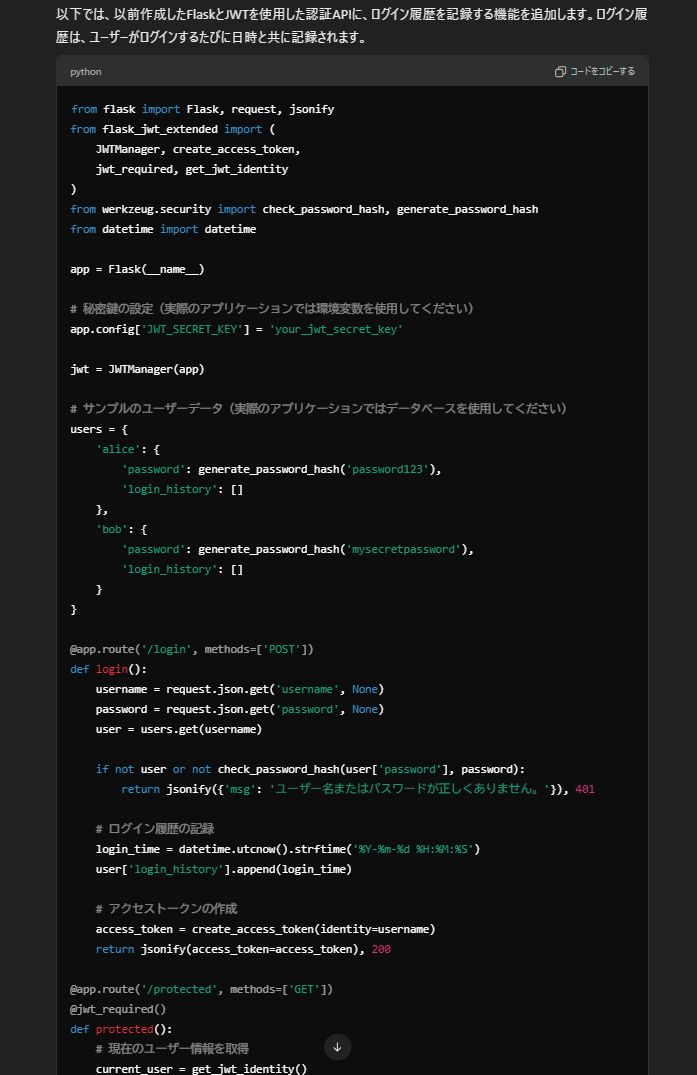Image resolution: width=697 pixels, height=1075 pixels.
Task: Click the scroll-down arrow button
Action: click(337, 1047)
